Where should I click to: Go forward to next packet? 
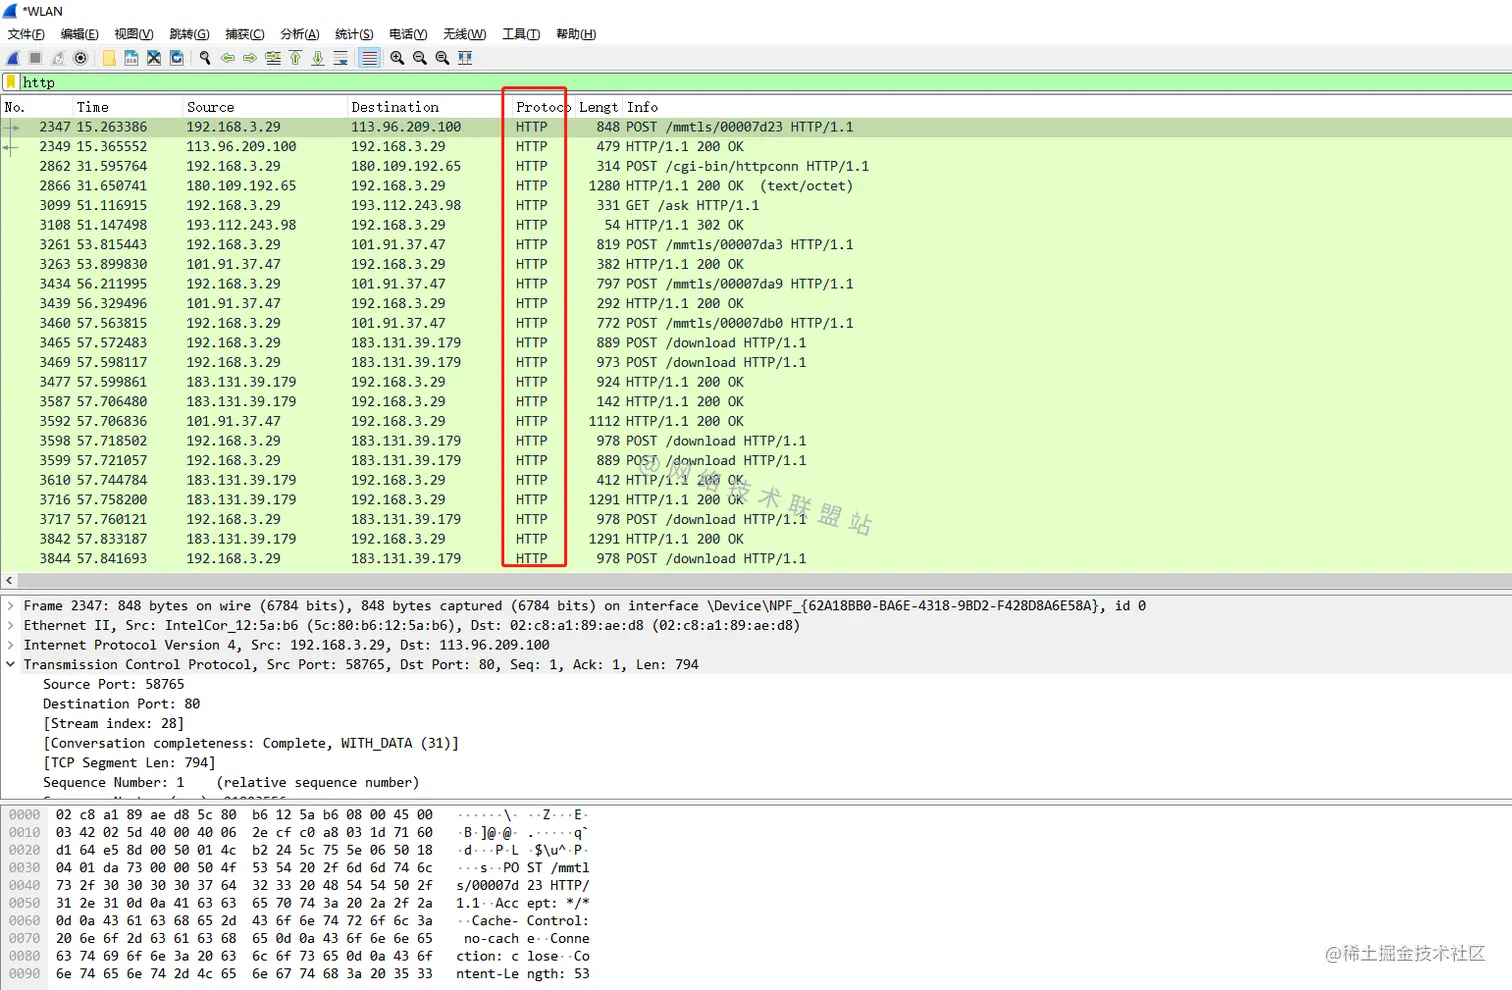250,58
